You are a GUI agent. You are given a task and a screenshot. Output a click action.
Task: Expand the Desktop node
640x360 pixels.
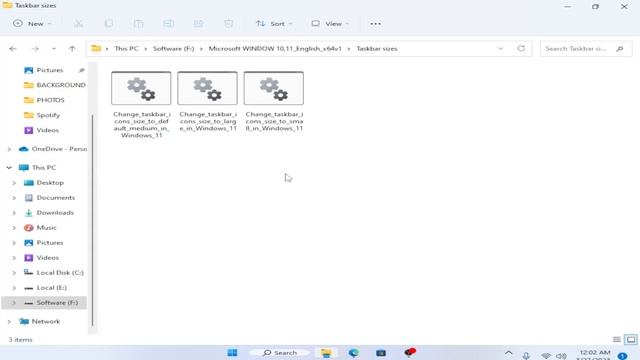14,183
